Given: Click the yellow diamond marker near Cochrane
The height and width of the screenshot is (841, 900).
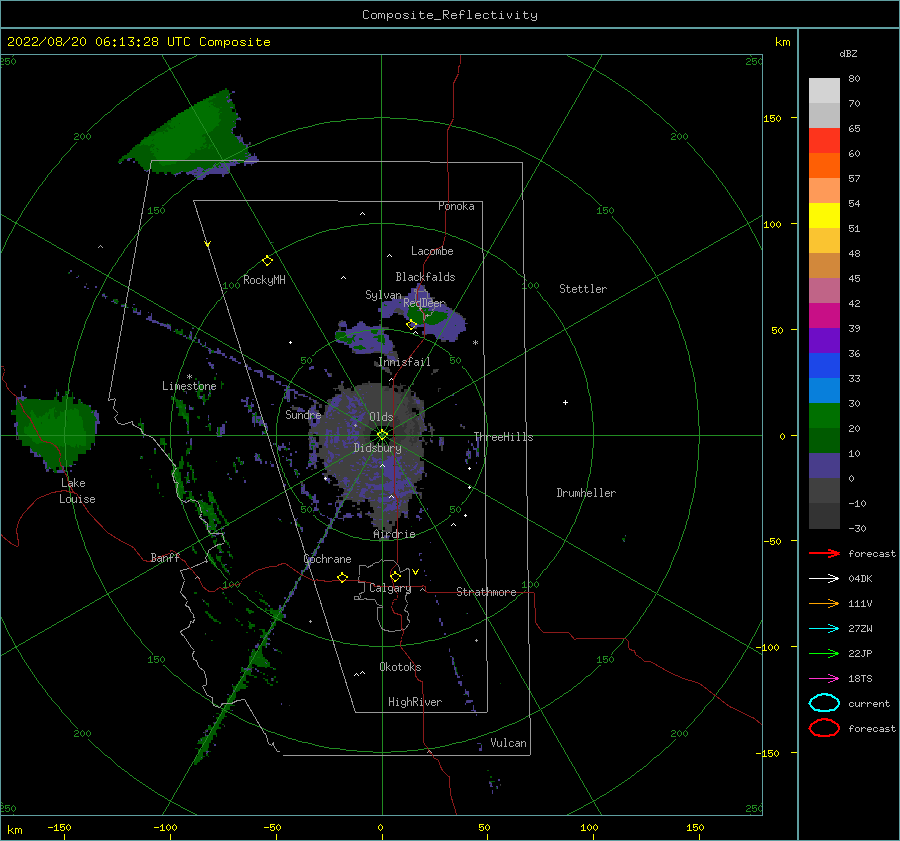Looking at the screenshot, I should click(x=342, y=577).
